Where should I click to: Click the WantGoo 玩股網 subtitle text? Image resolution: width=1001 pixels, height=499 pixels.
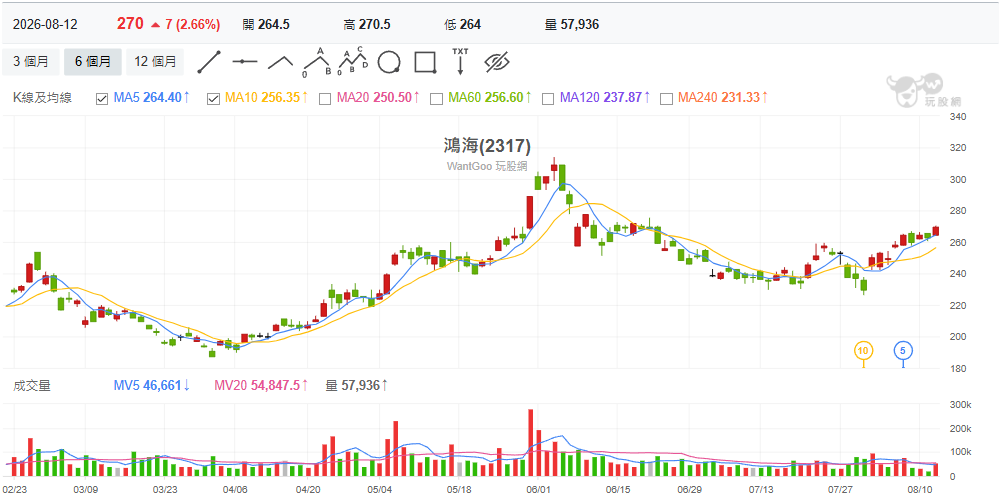click(487, 166)
